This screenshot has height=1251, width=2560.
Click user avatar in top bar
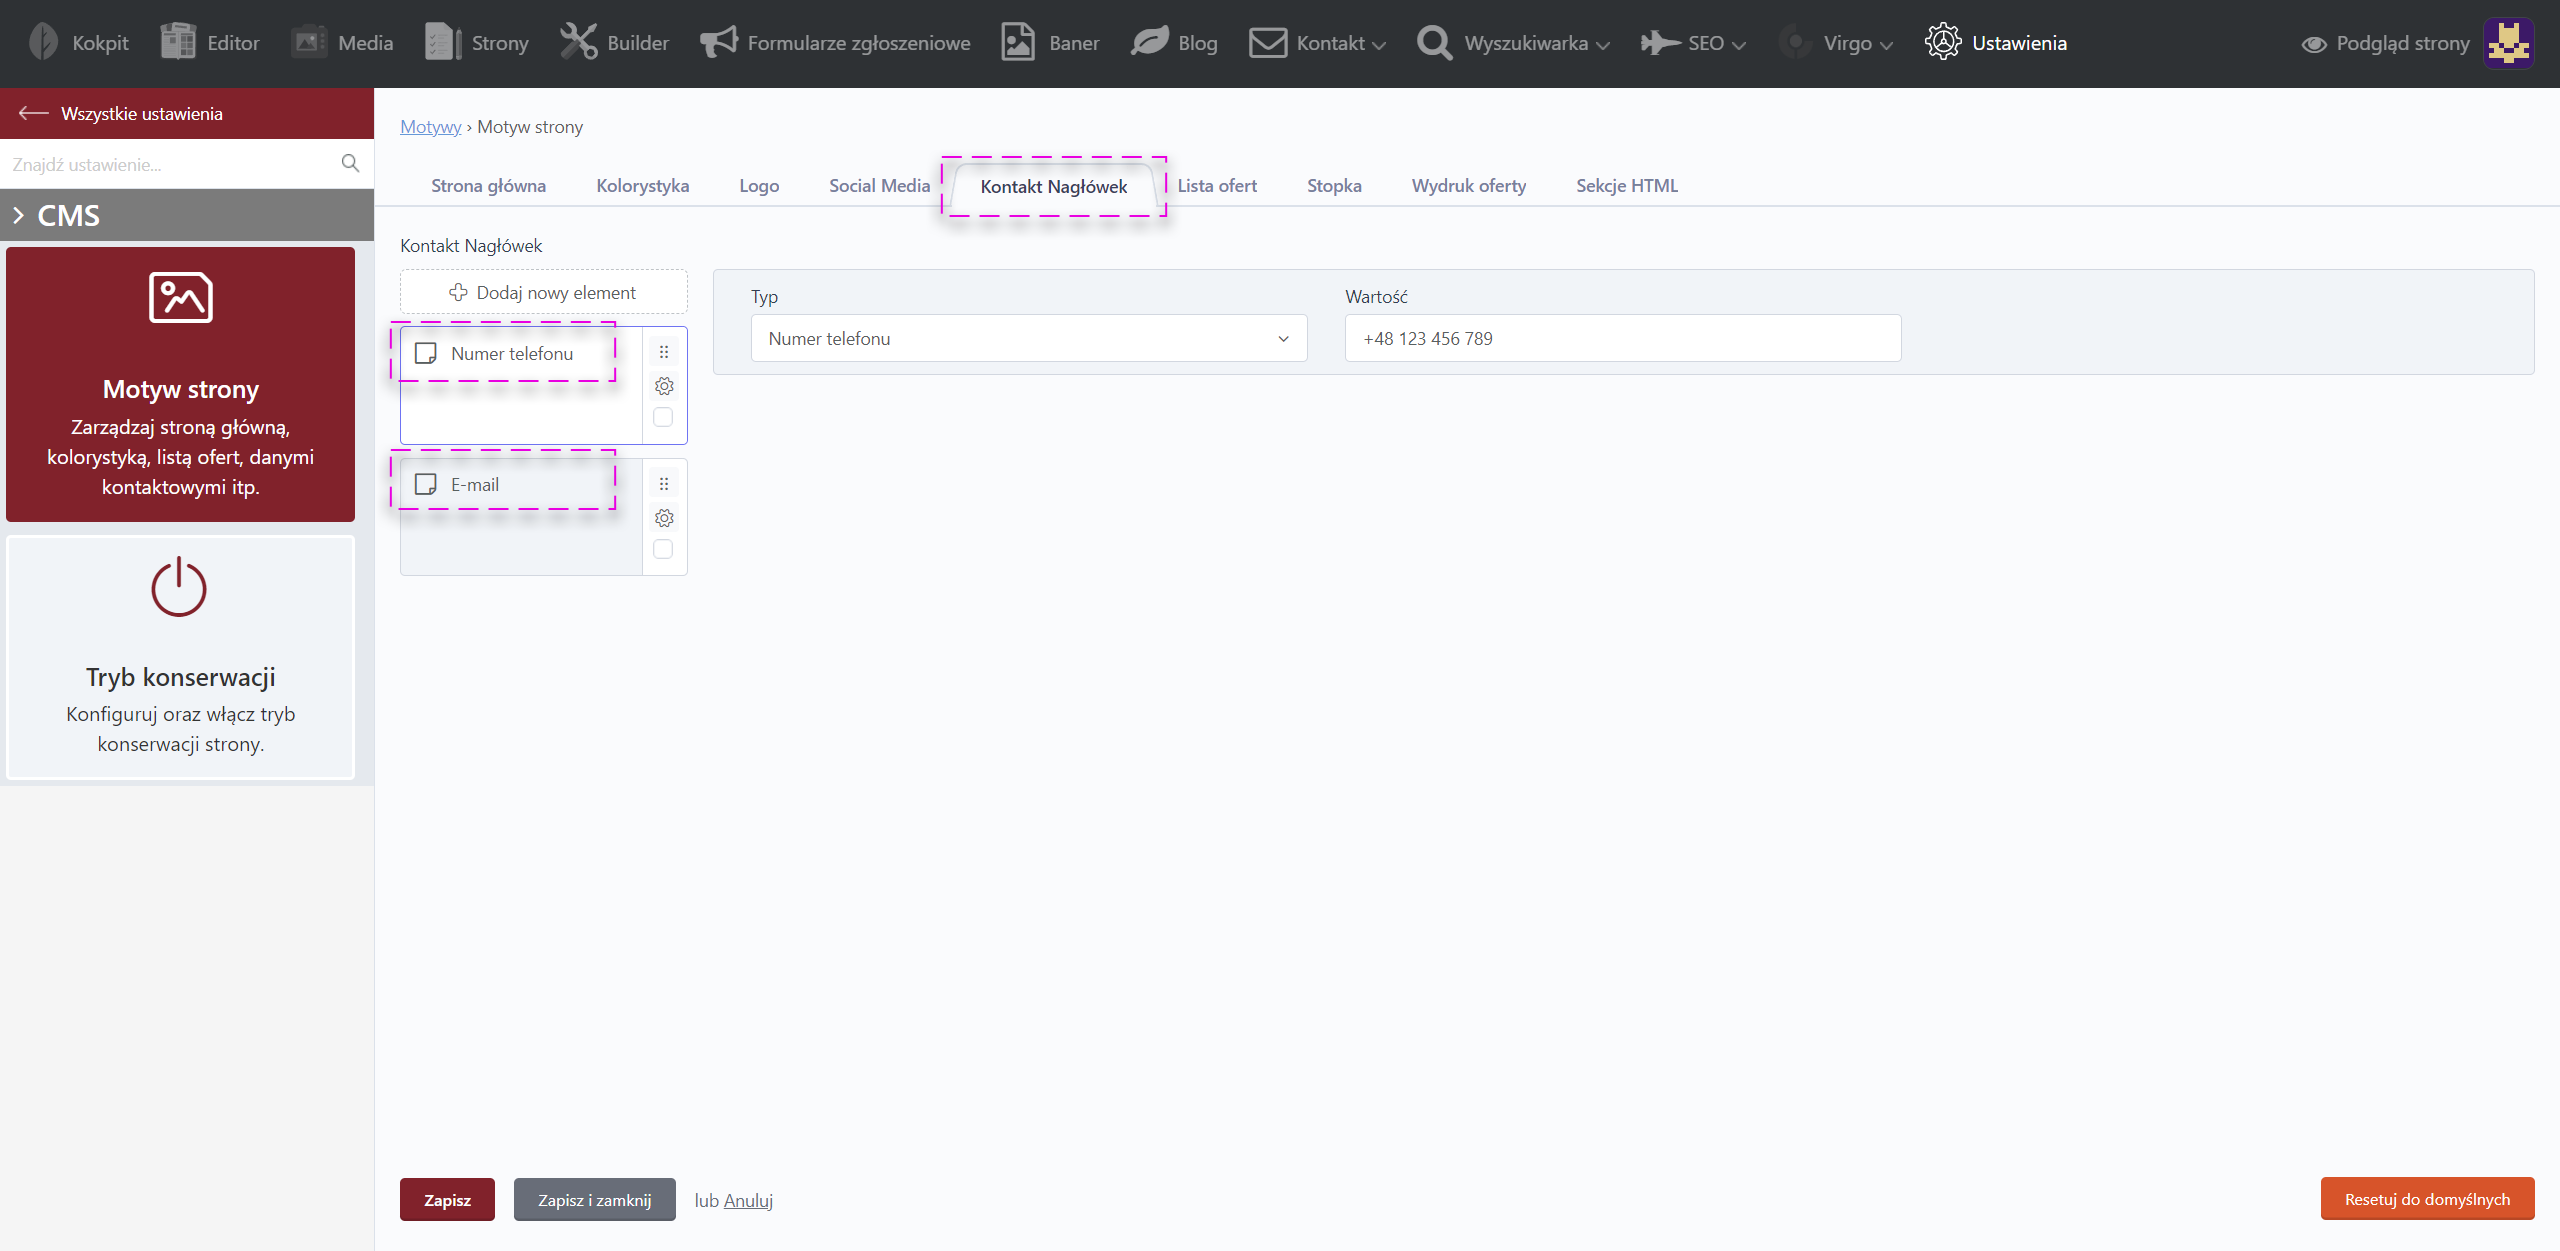tap(2508, 43)
